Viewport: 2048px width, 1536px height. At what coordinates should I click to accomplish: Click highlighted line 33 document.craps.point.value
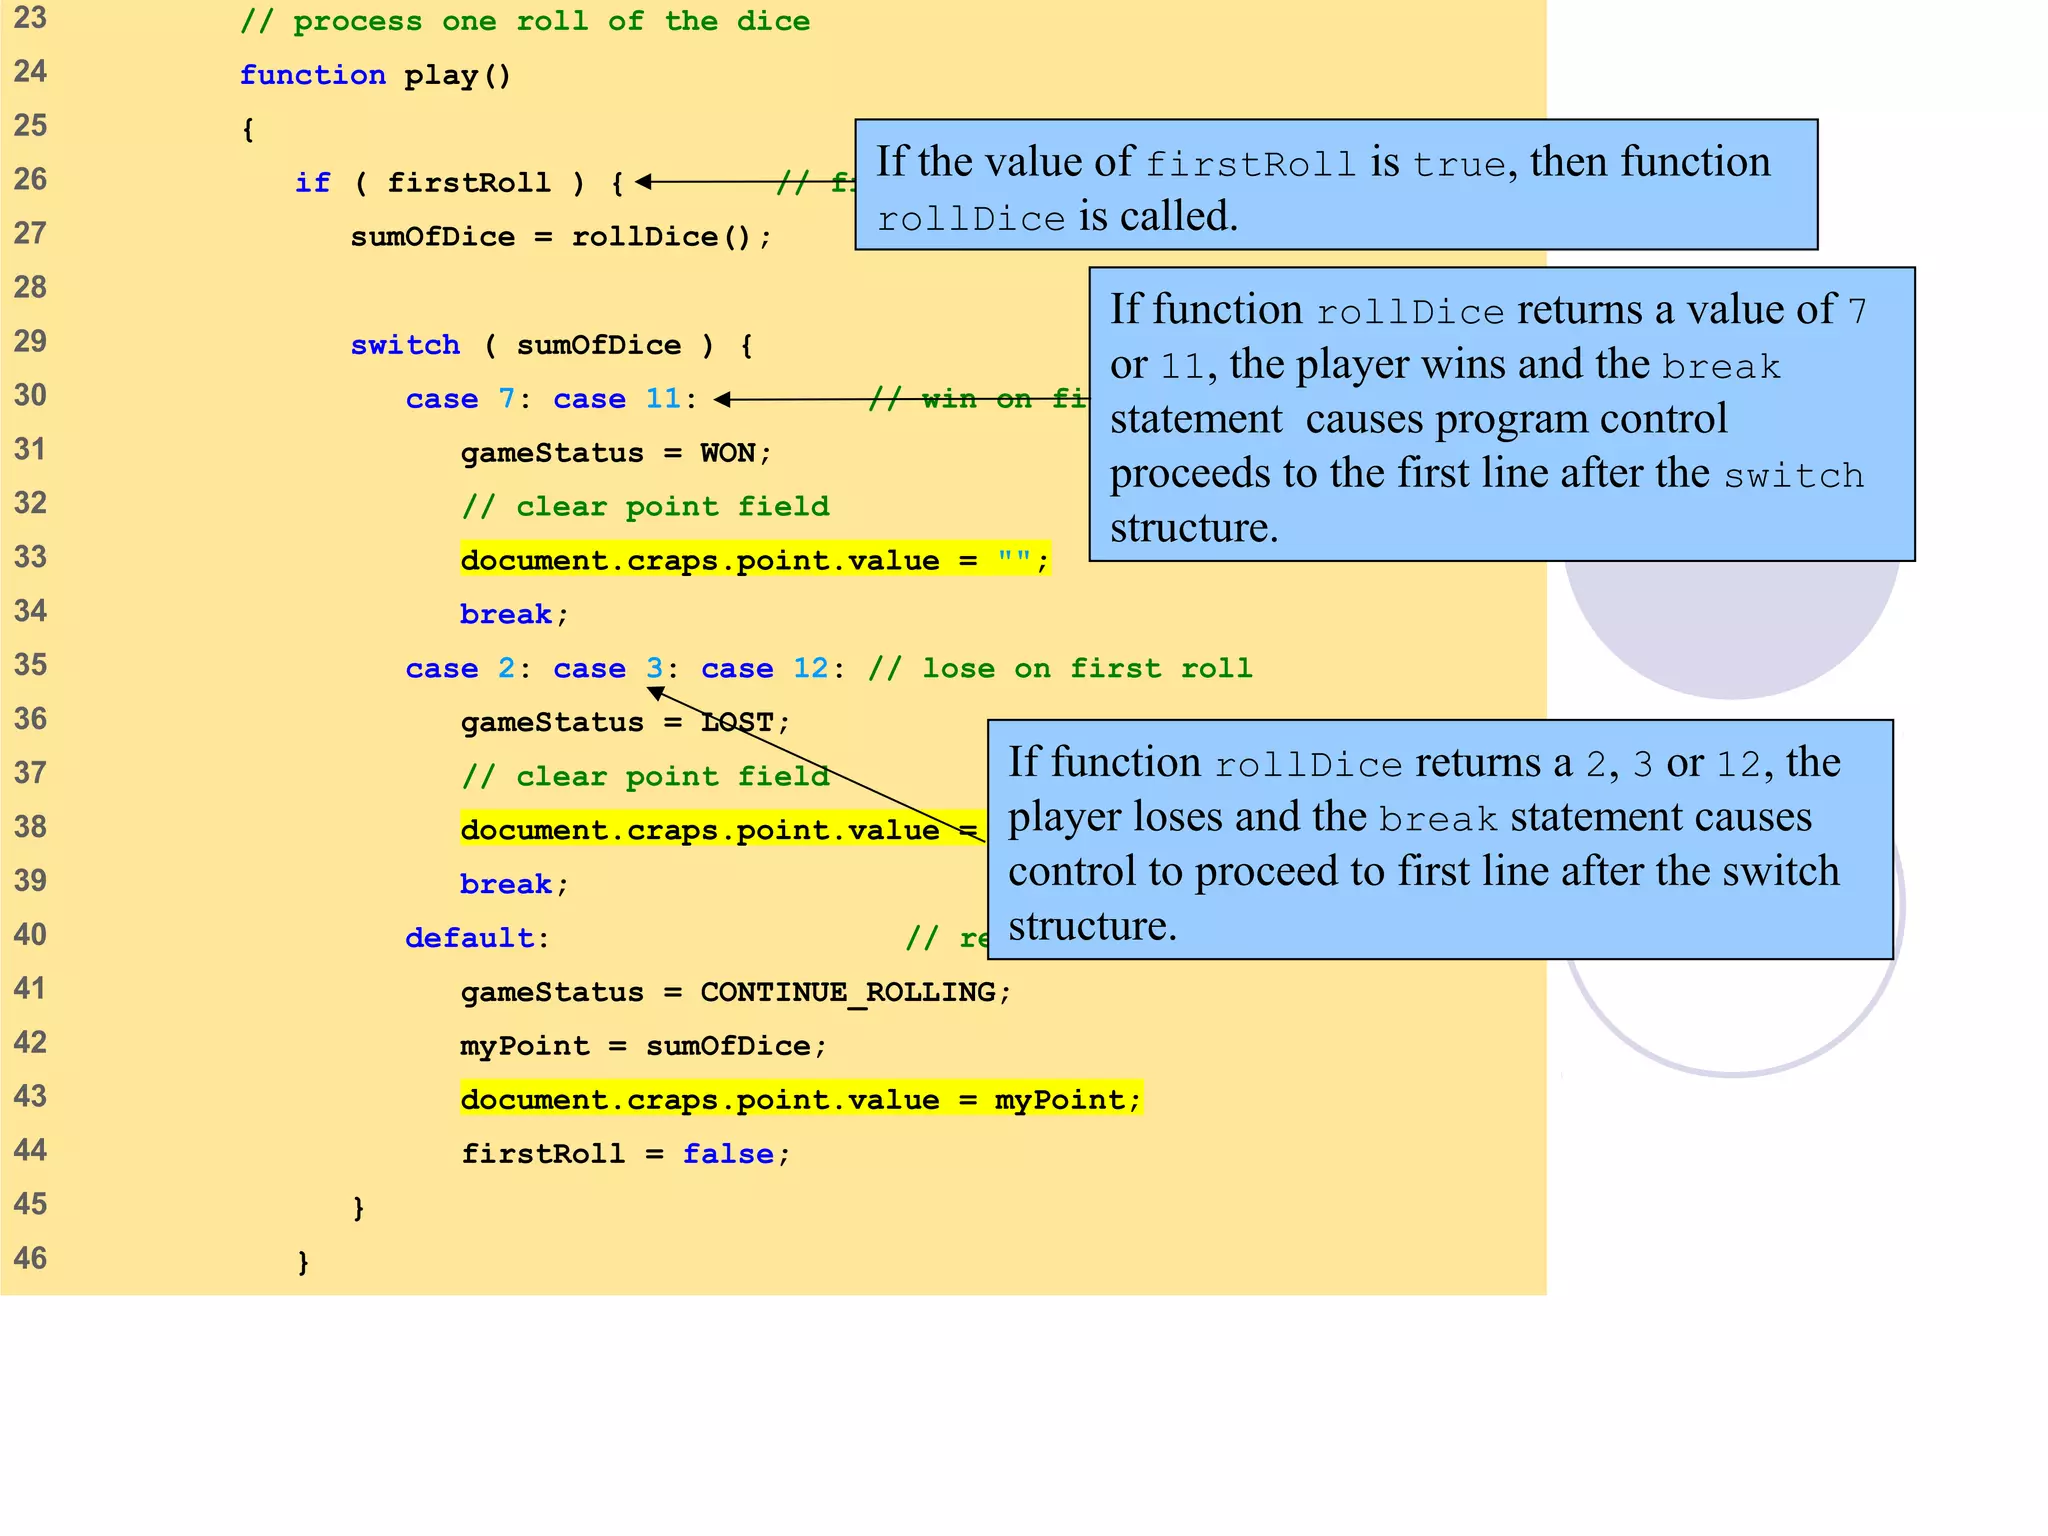(754, 560)
